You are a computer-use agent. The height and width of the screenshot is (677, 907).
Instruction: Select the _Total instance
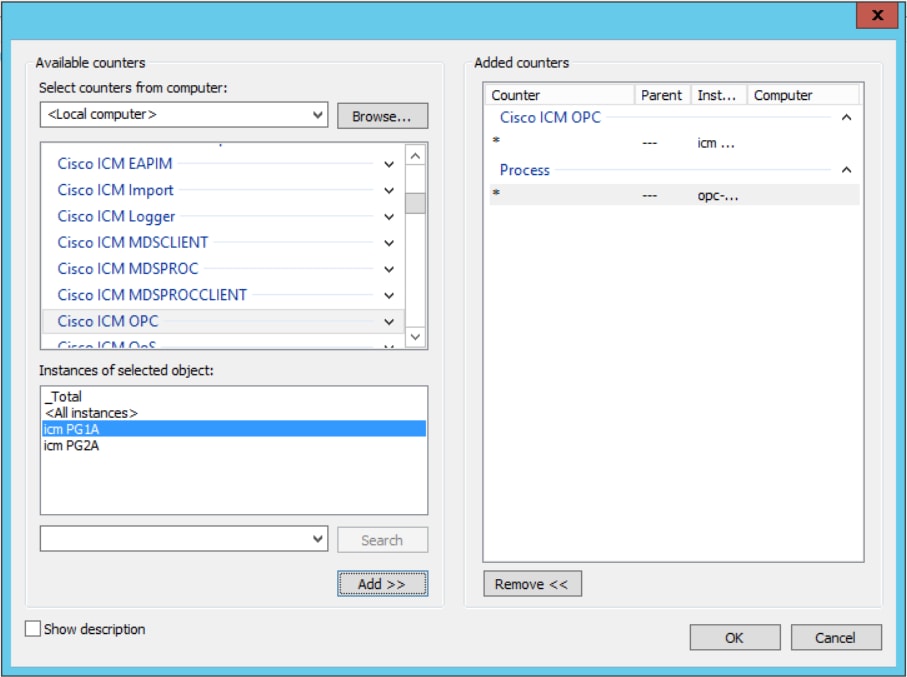(234, 396)
